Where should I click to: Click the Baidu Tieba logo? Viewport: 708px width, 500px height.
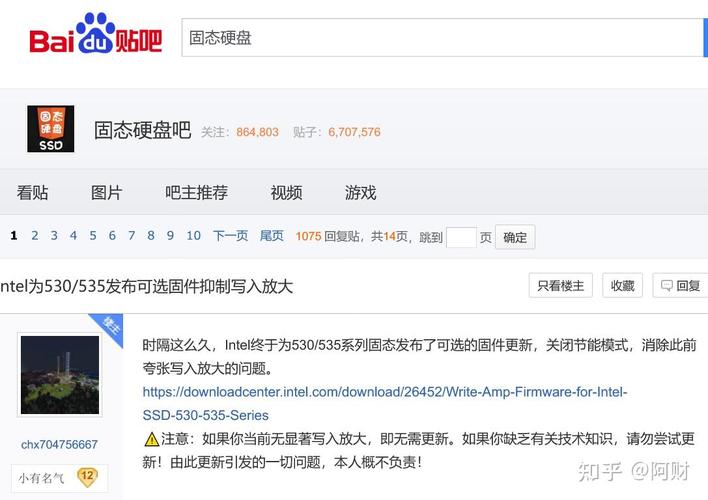pyautogui.click(x=96, y=33)
